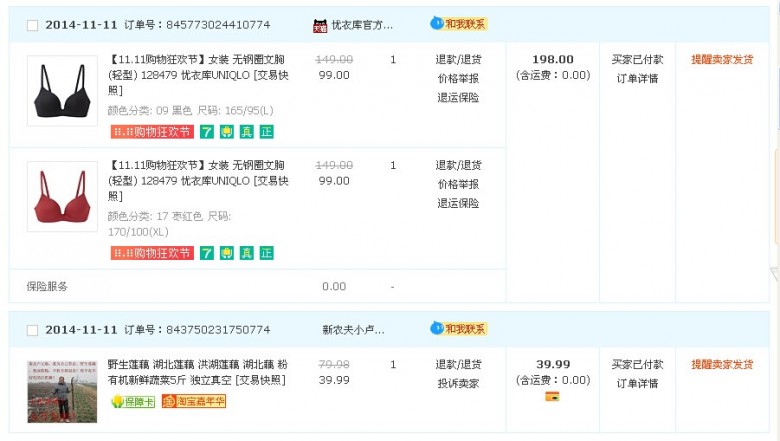Screen dimensions: 780x441
Task: Click the 淘宝嘉年华 badge on the lotus root item
Action: point(201,401)
